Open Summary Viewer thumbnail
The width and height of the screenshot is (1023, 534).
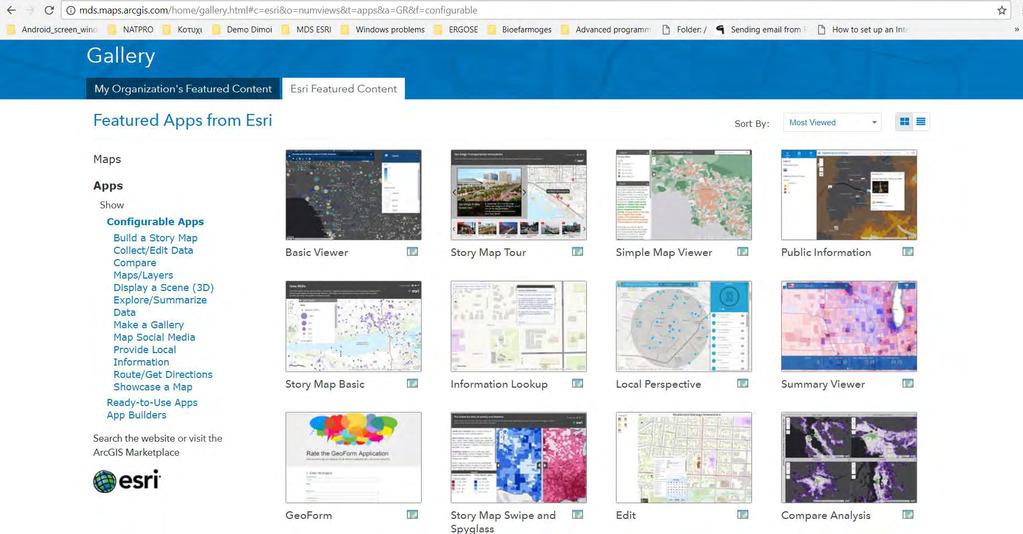coord(849,326)
